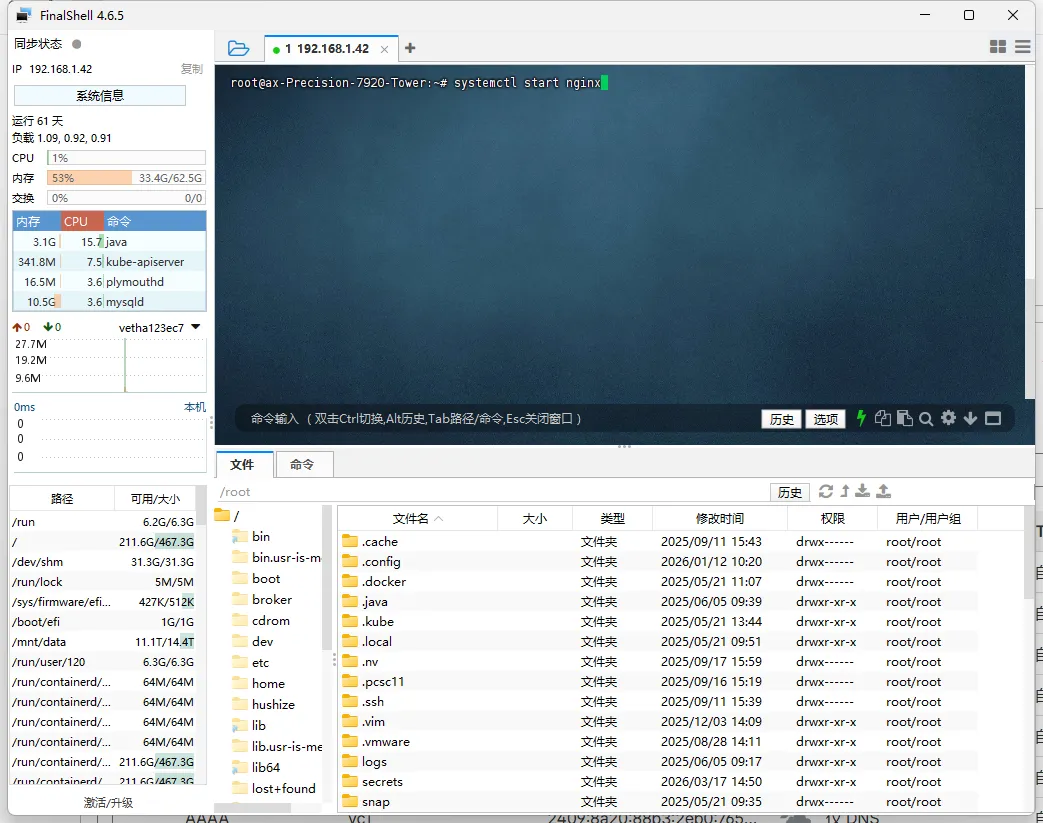
Task: Click the CPU usage bar 1%
Action: [126, 158]
